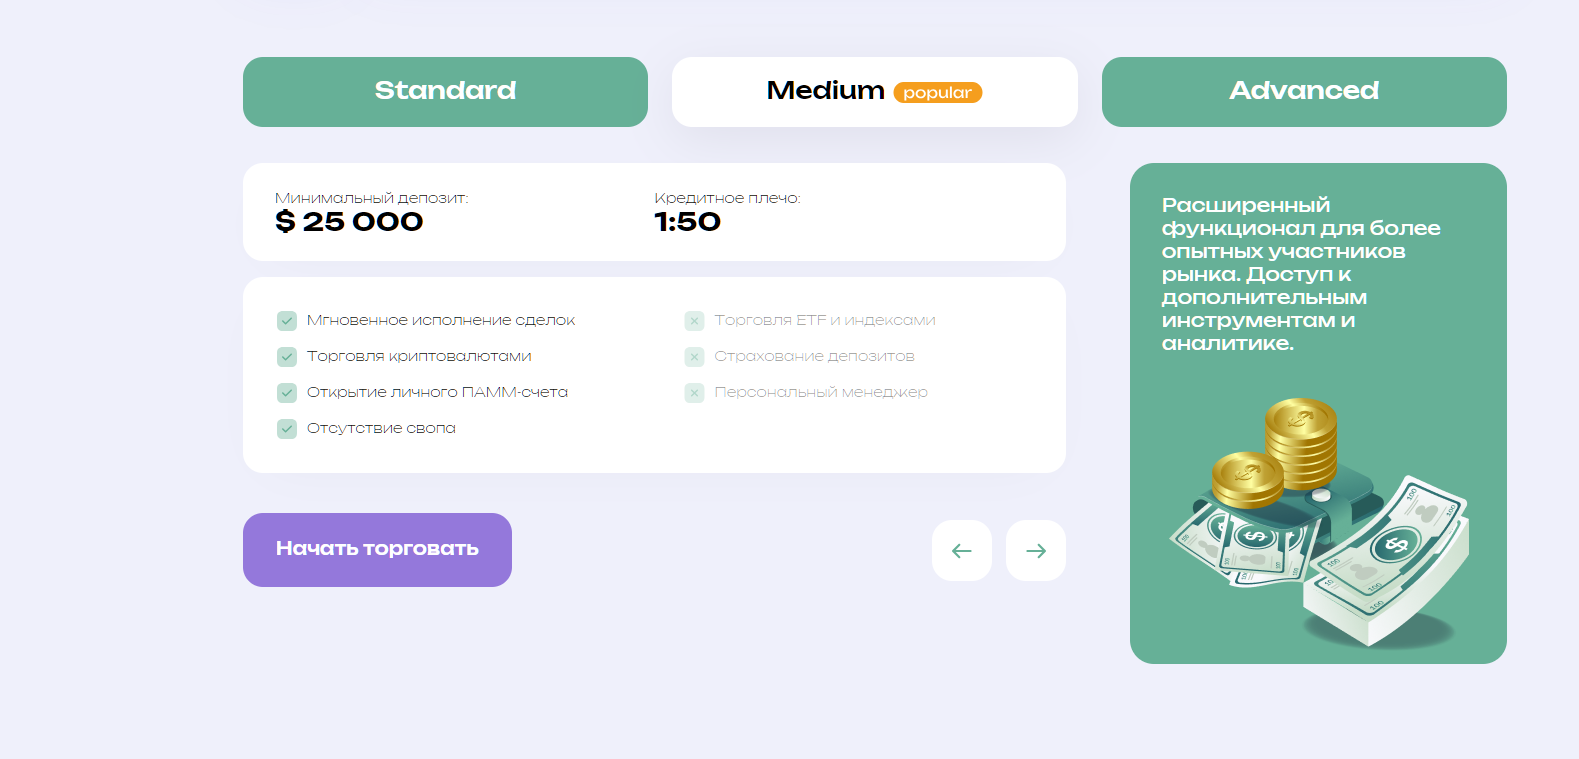
Task: Click the Начать торговать button
Action: [x=377, y=550]
